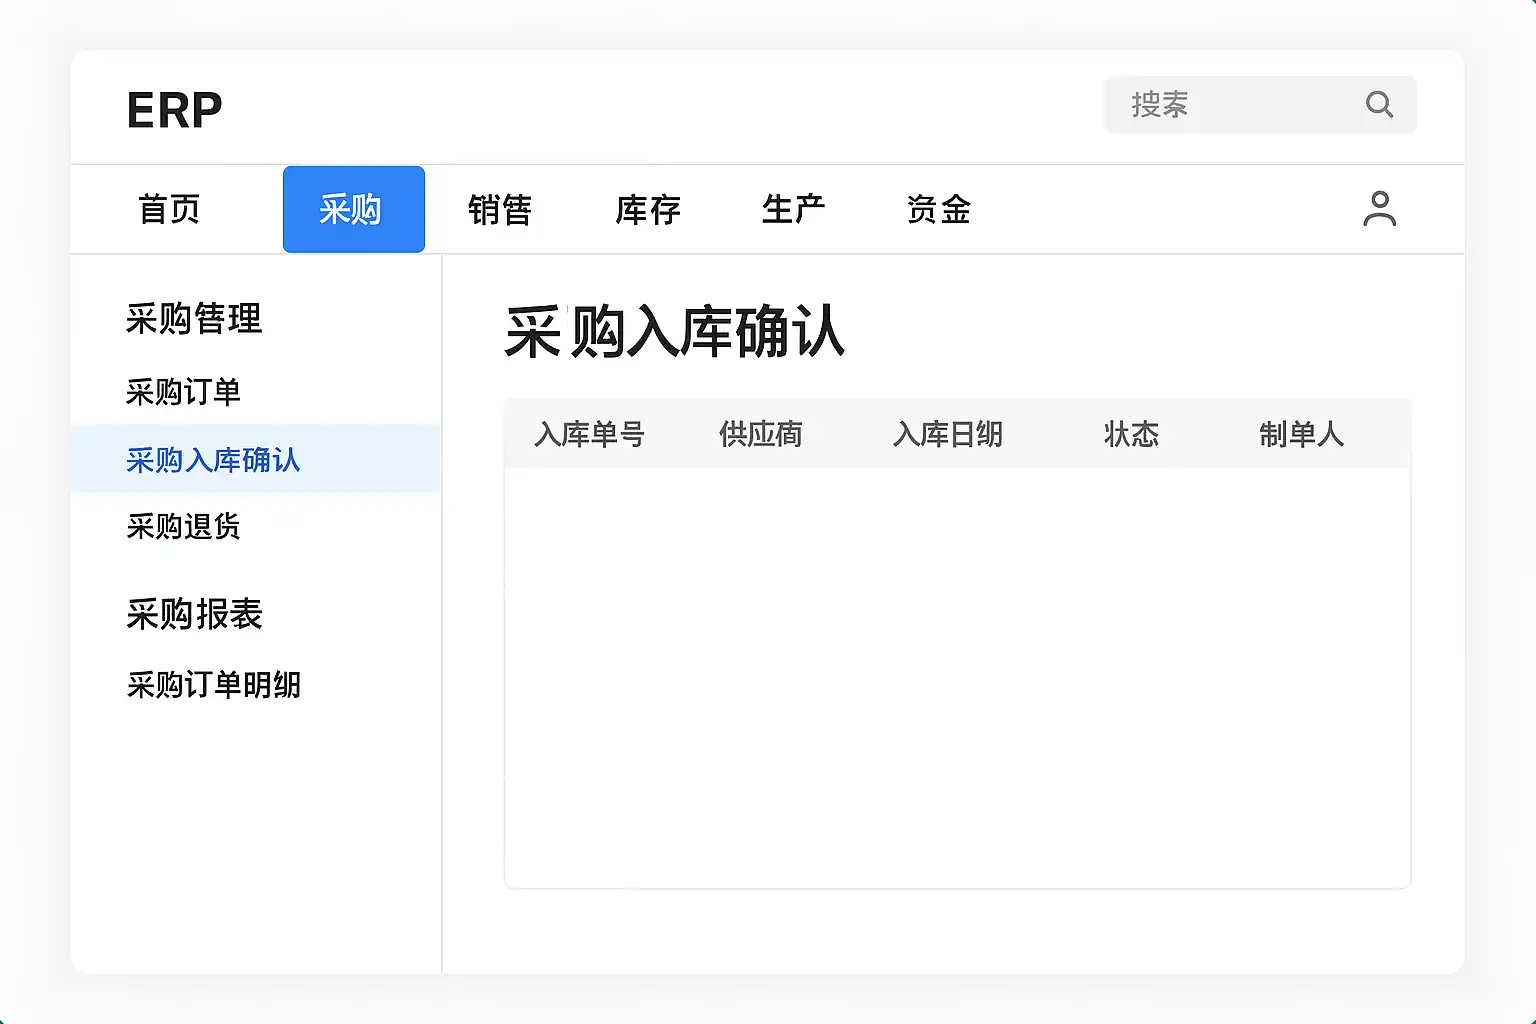Click the 采购报表 sidebar heading

[x=194, y=614]
